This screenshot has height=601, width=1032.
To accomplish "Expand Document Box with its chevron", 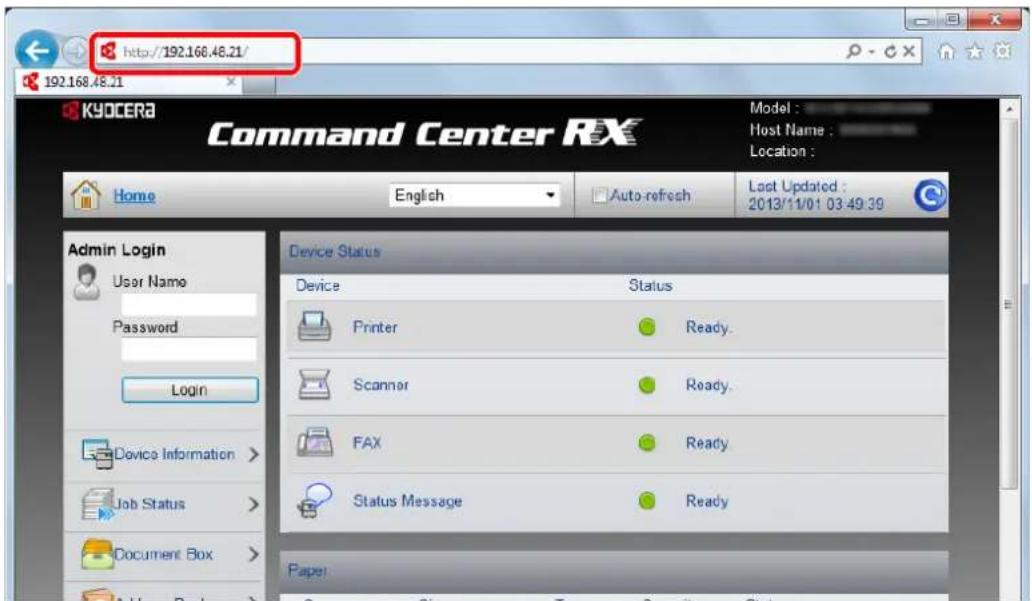I will 253,554.
